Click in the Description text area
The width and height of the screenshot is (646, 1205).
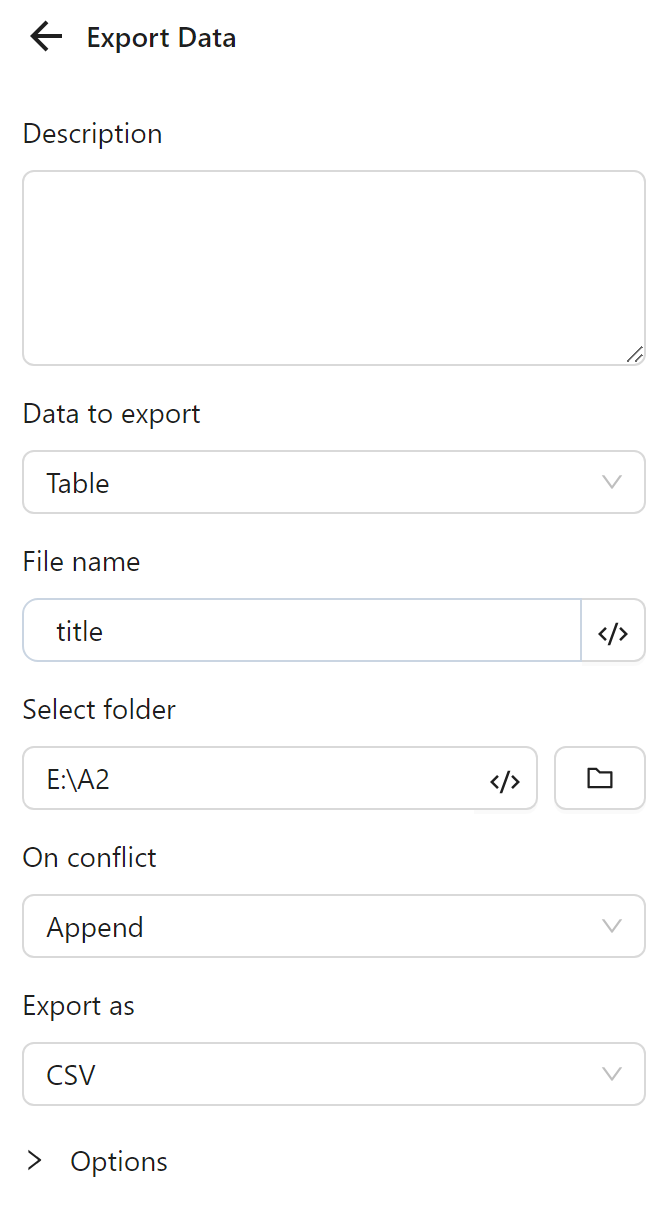point(333,267)
